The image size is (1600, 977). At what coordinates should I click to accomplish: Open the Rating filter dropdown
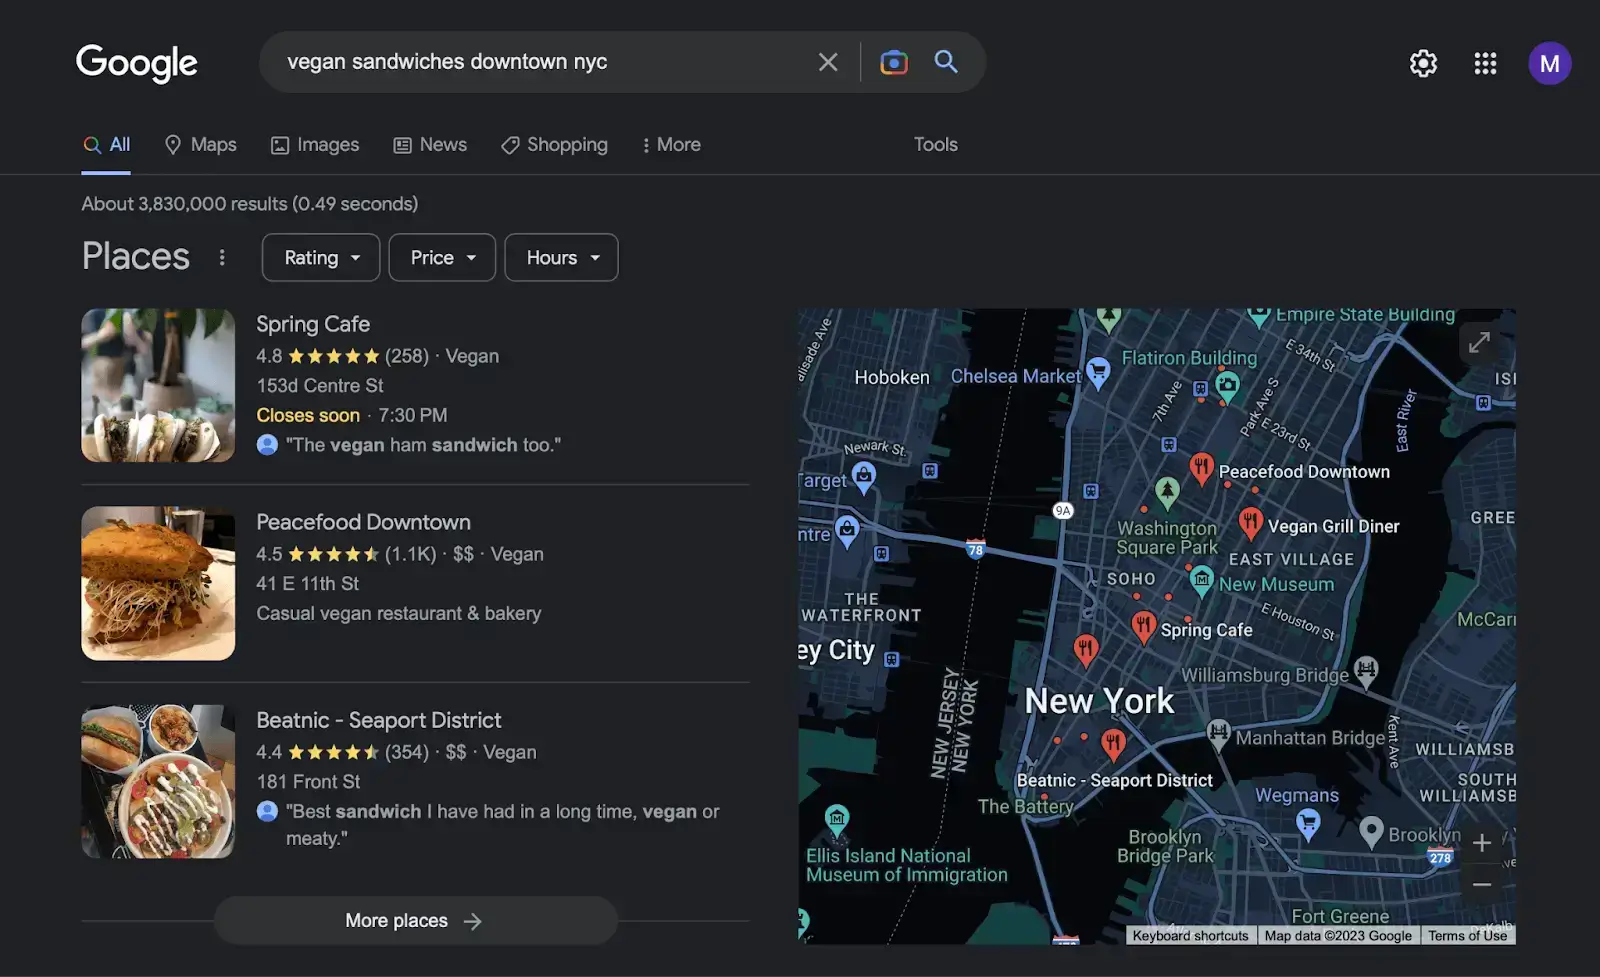click(x=321, y=258)
